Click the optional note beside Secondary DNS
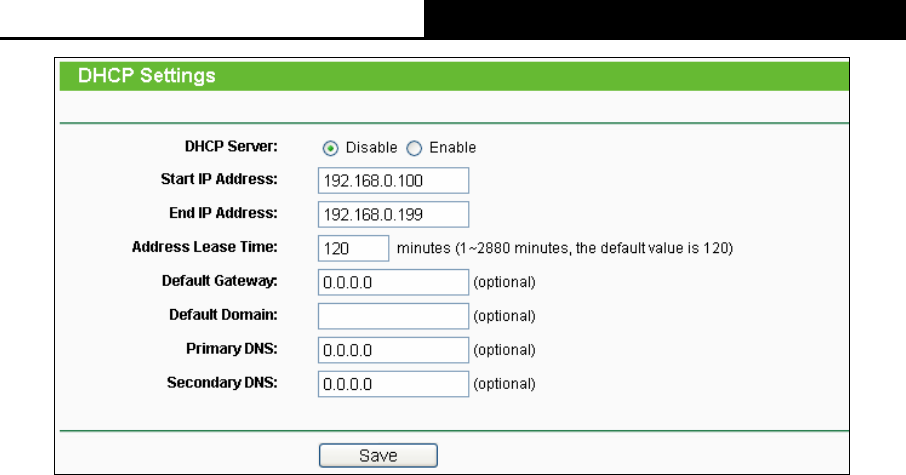Viewport: 906px width, 475px height. [504, 384]
